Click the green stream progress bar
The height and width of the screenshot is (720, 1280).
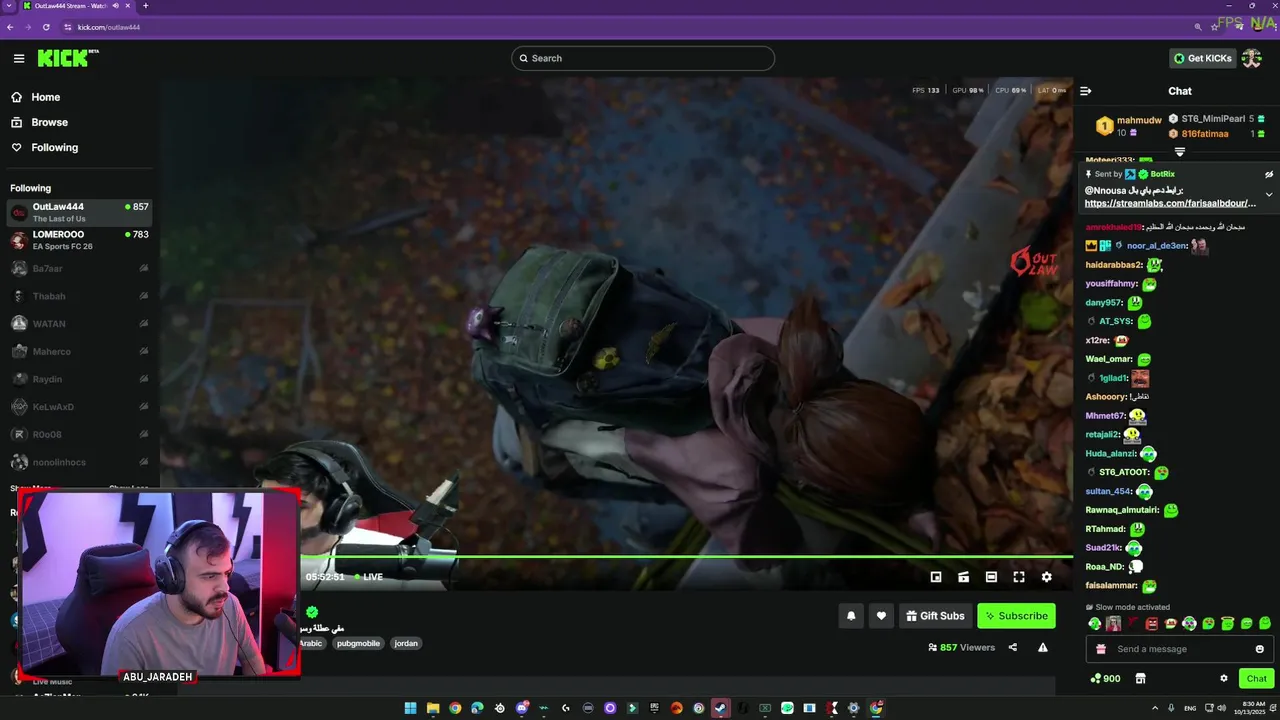[686, 556]
